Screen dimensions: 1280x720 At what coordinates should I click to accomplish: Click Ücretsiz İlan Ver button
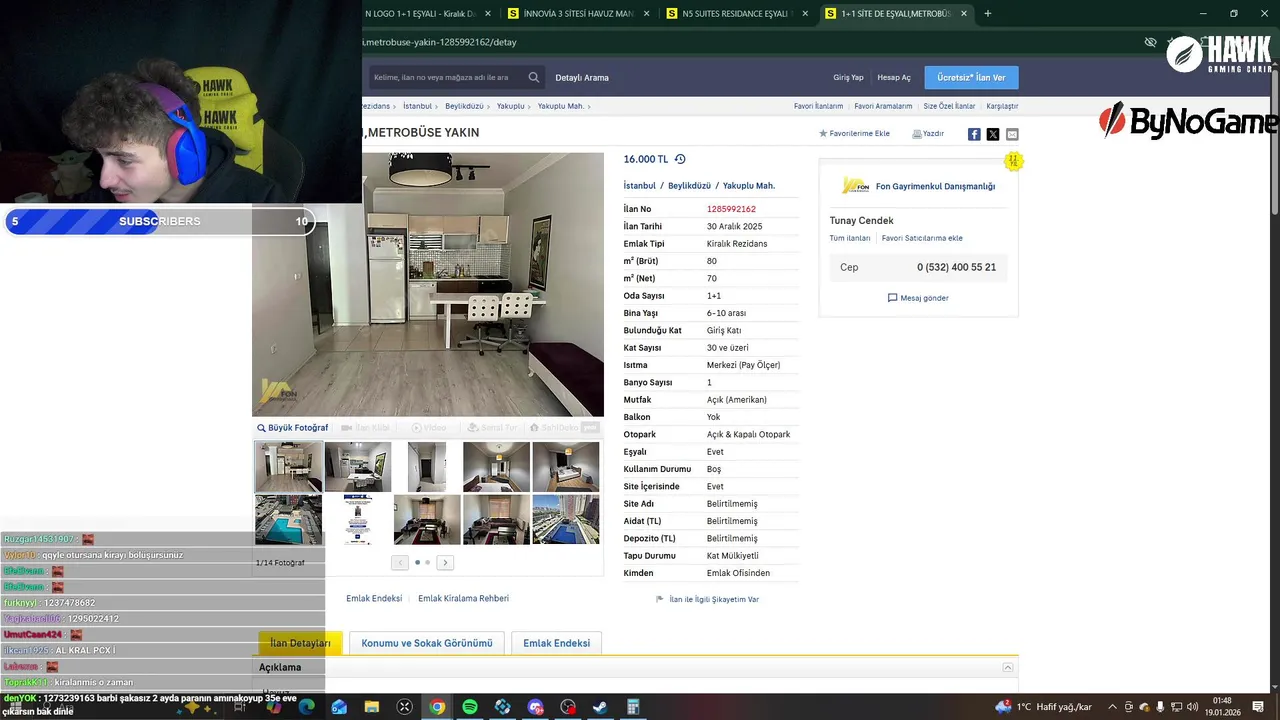(971, 77)
